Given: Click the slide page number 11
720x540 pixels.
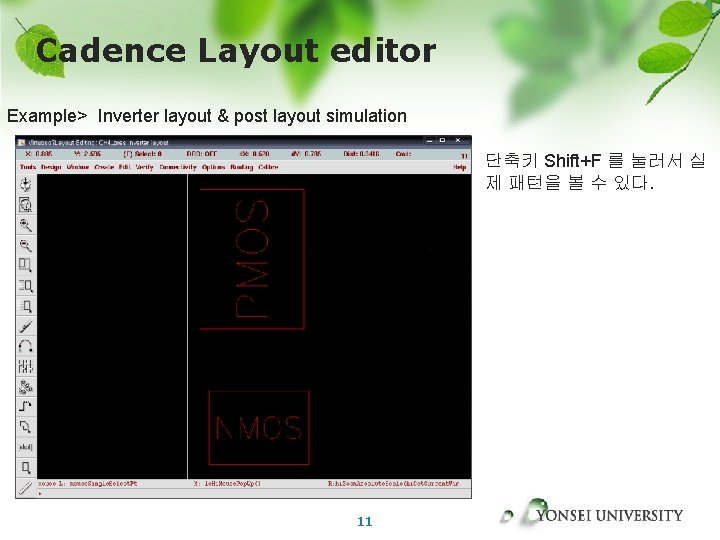Looking at the screenshot, I should point(365,522).
